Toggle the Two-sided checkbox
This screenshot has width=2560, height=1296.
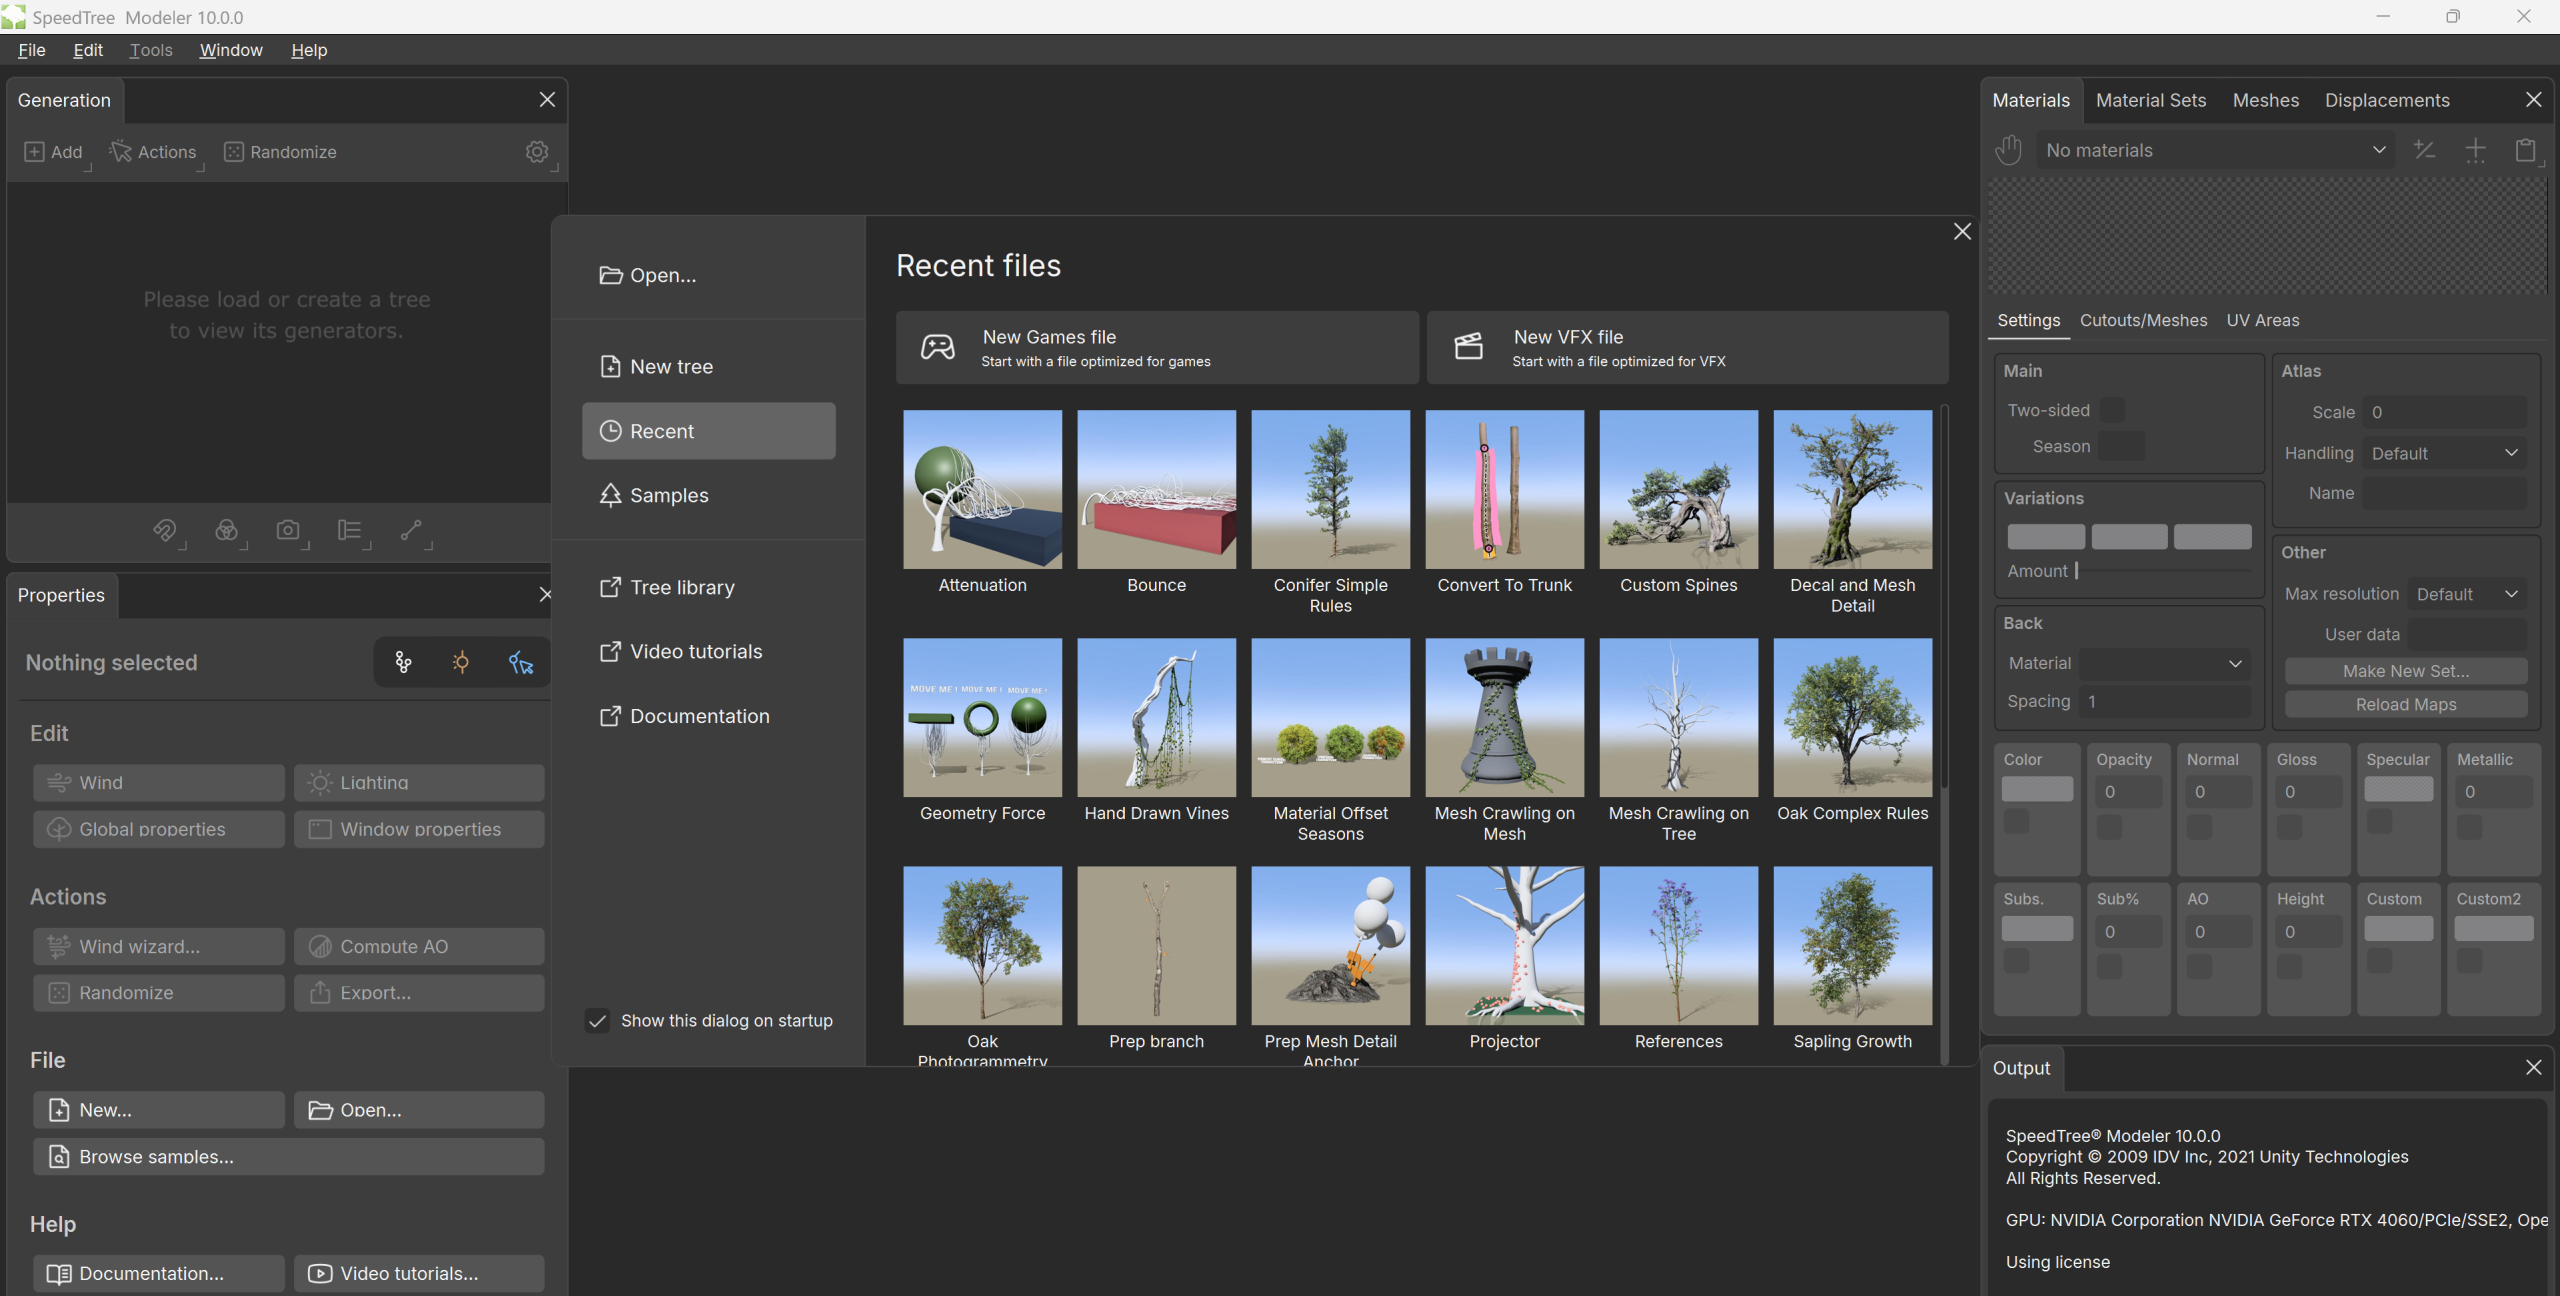click(2112, 410)
